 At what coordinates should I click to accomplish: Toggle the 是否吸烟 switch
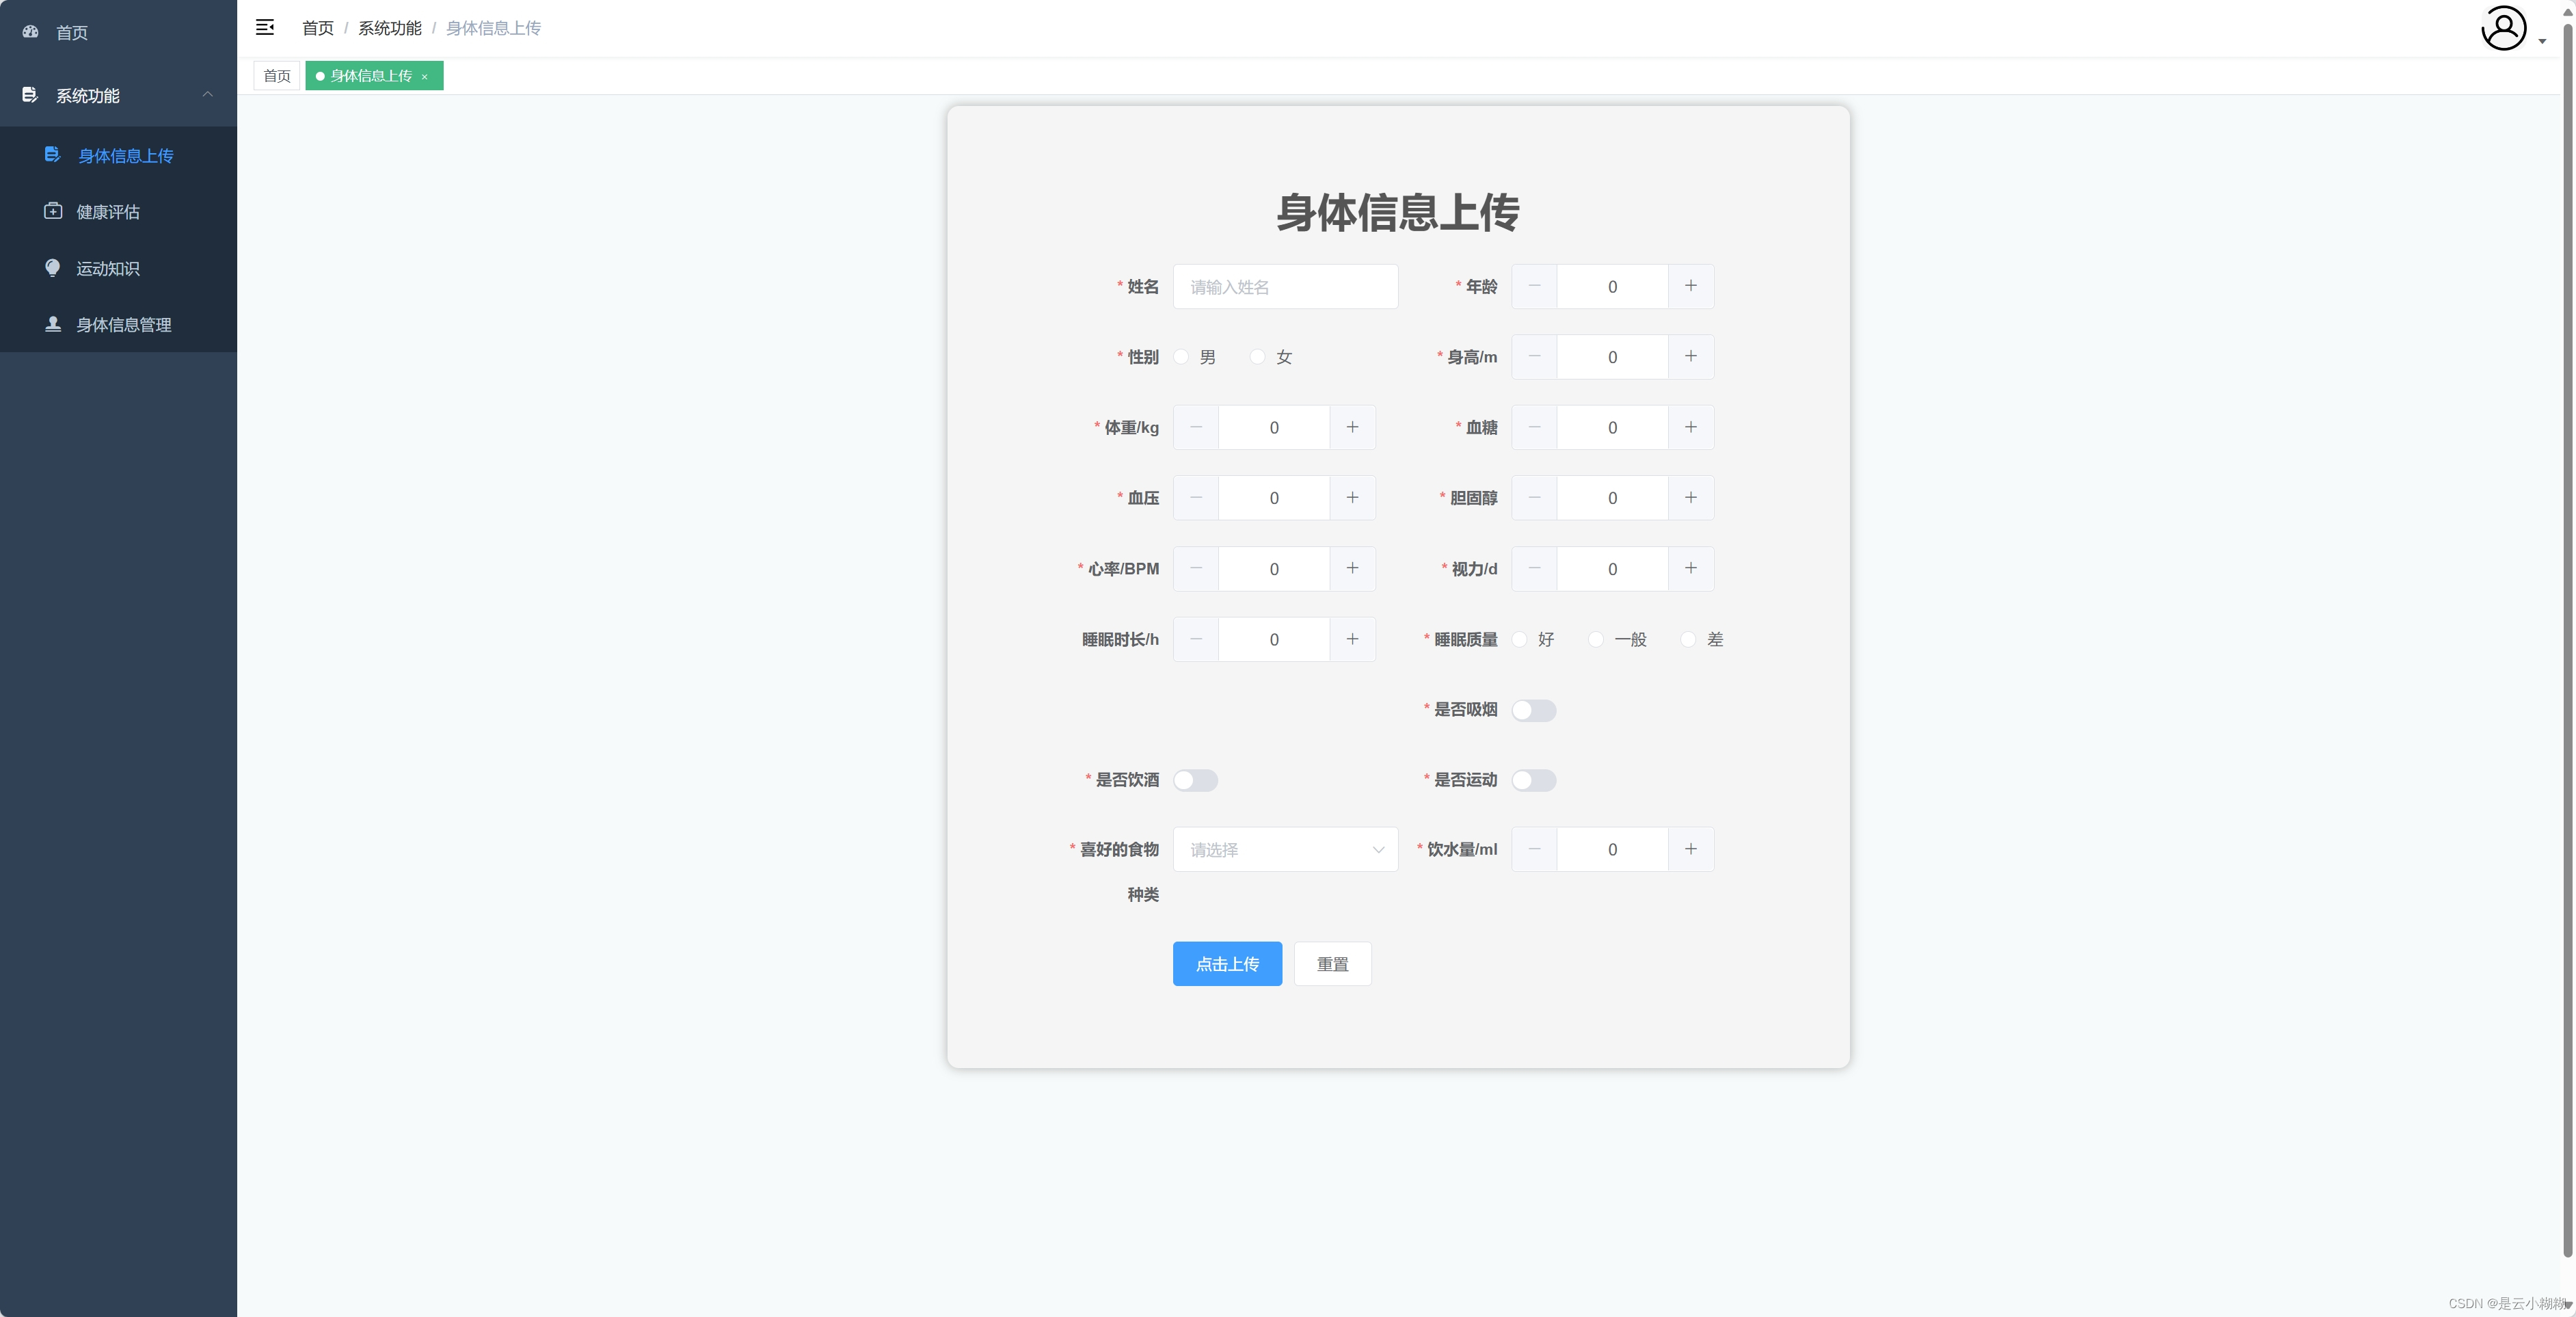pos(1533,710)
